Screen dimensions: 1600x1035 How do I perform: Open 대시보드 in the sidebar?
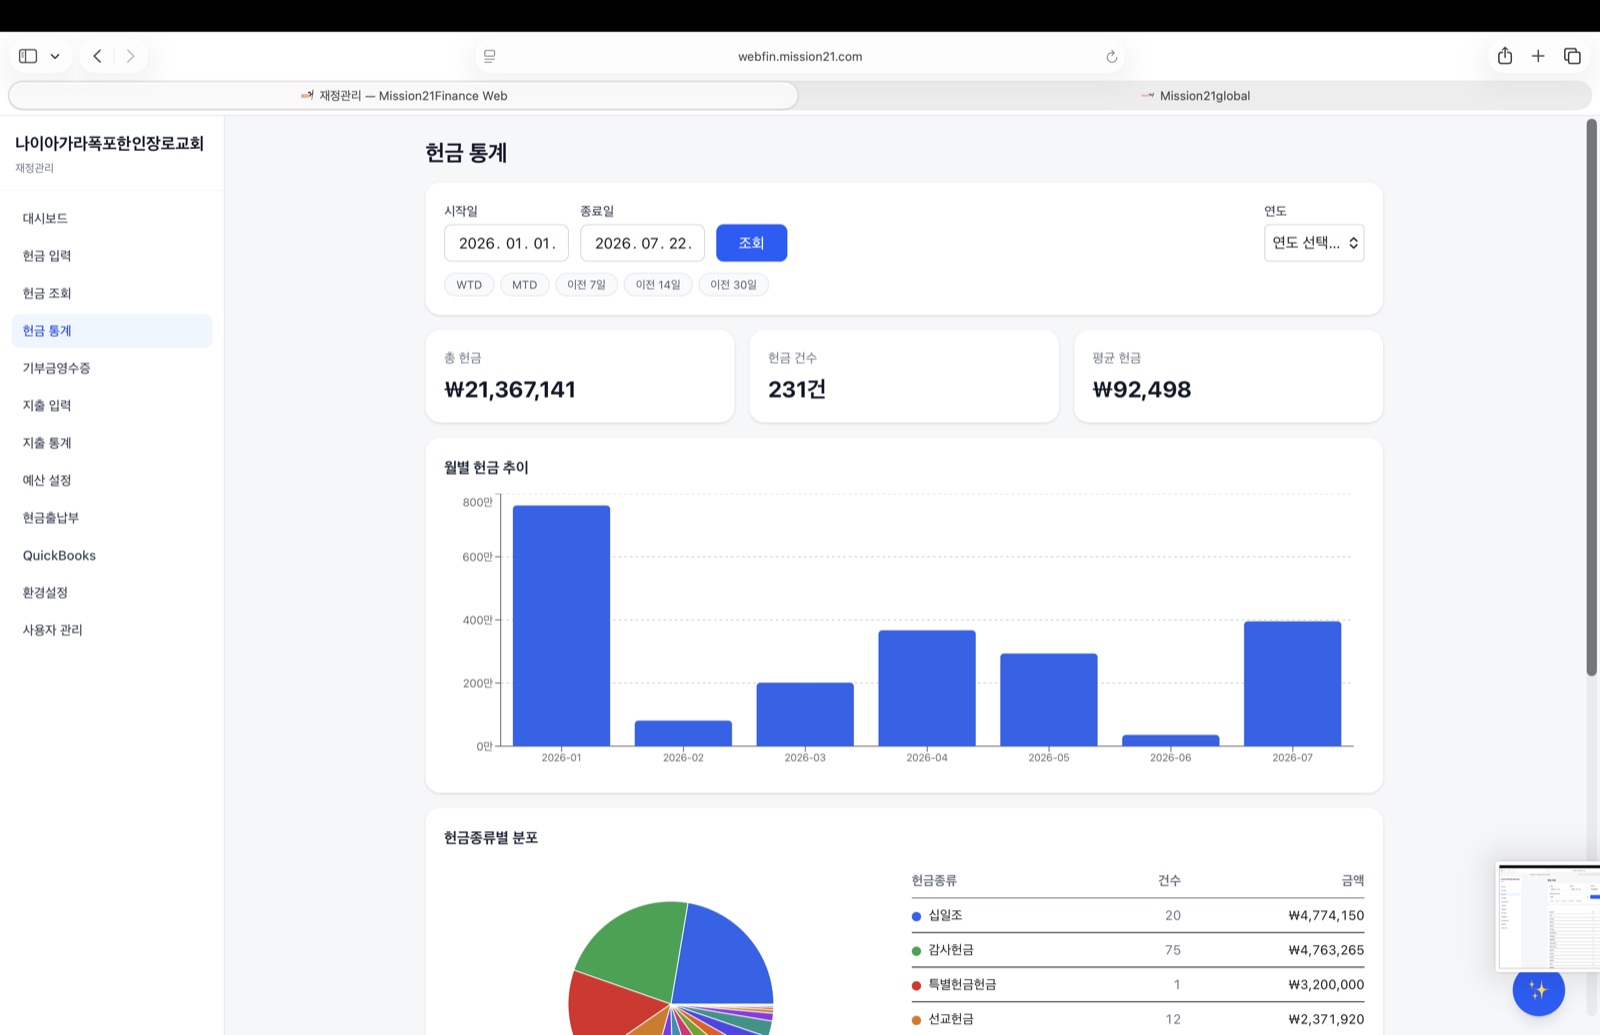112,218
